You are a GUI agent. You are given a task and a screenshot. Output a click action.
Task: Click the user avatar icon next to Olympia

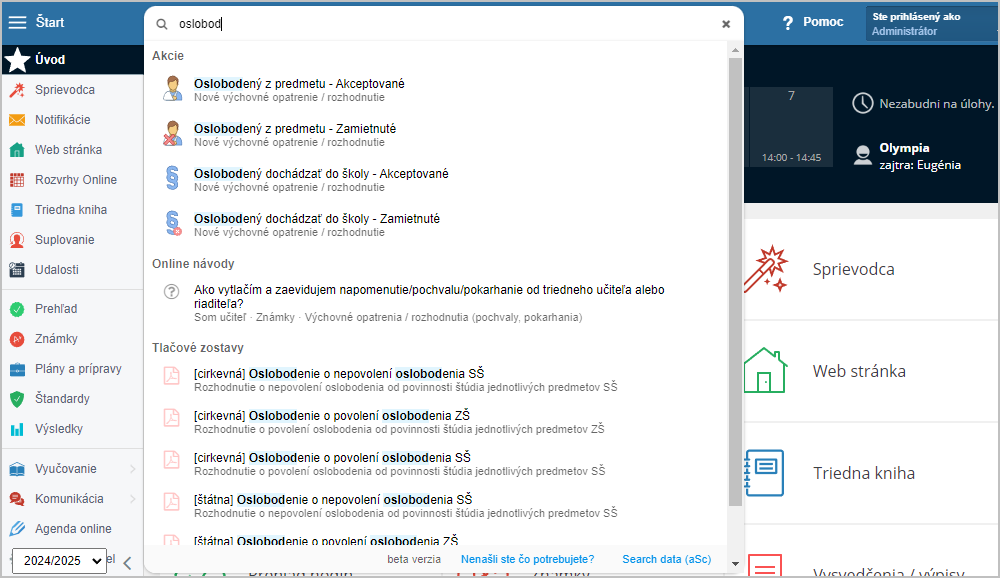pos(862,155)
